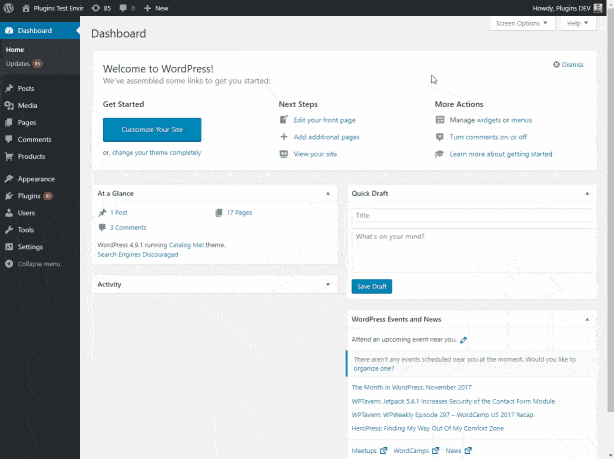Screen dimensions: 614x459
Task: Open the Search Engines Discouraged link
Action: [138, 255]
